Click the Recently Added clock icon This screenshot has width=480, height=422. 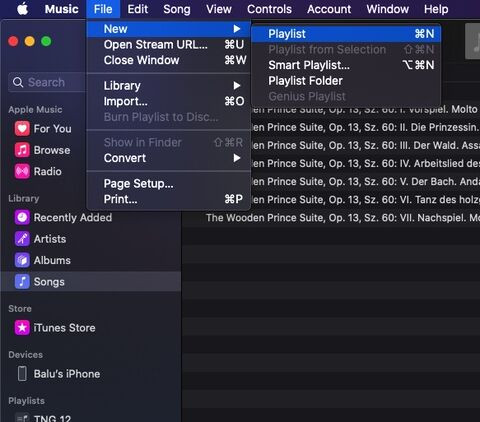click(x=22, y=217)
